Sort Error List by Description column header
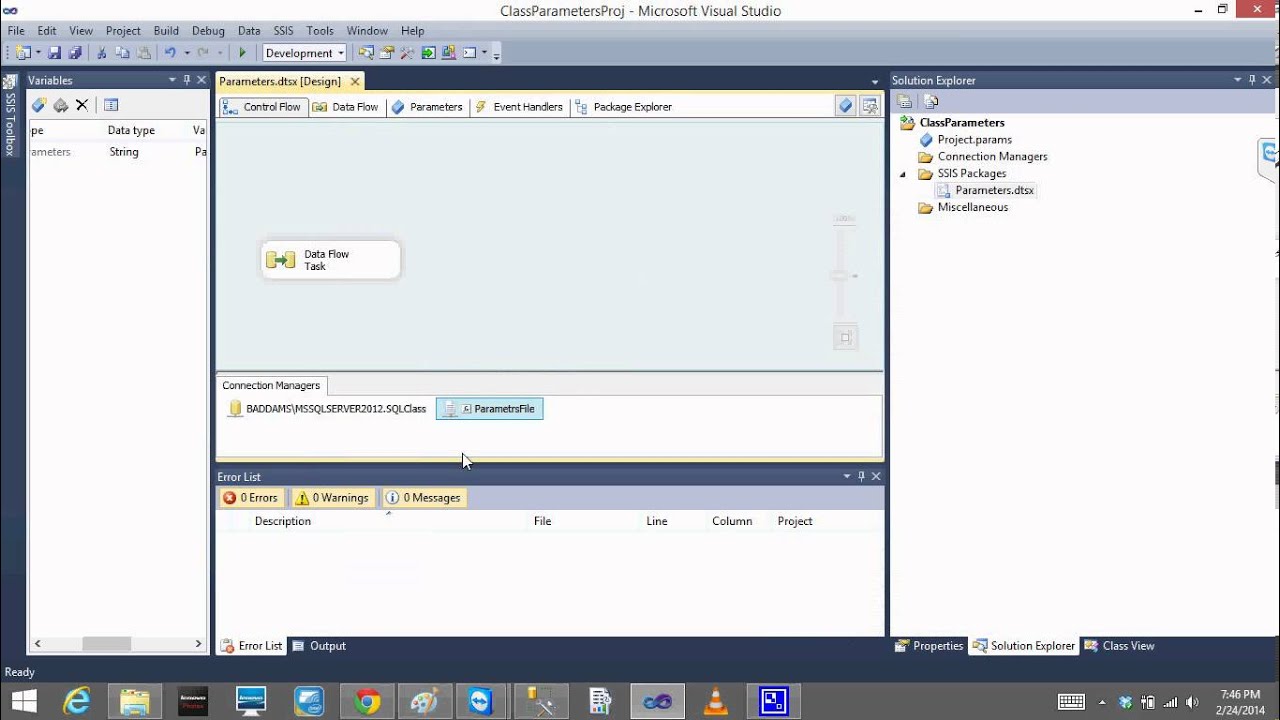 (x=282, y=521)
